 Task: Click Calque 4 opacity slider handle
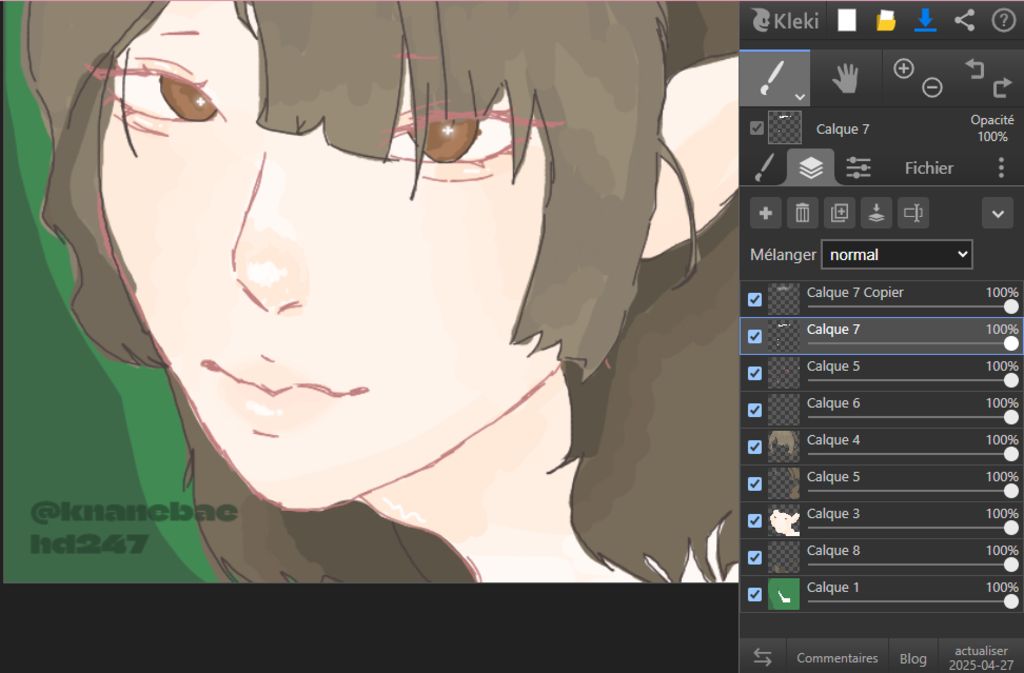[1011, 454]
